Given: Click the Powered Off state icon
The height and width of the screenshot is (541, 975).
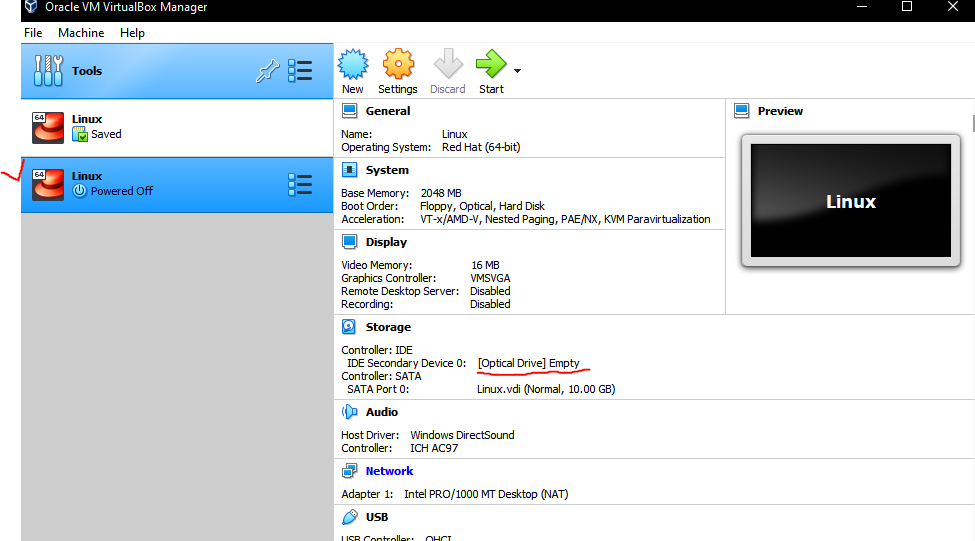Looking at the screenshot, I should [80, 191].
